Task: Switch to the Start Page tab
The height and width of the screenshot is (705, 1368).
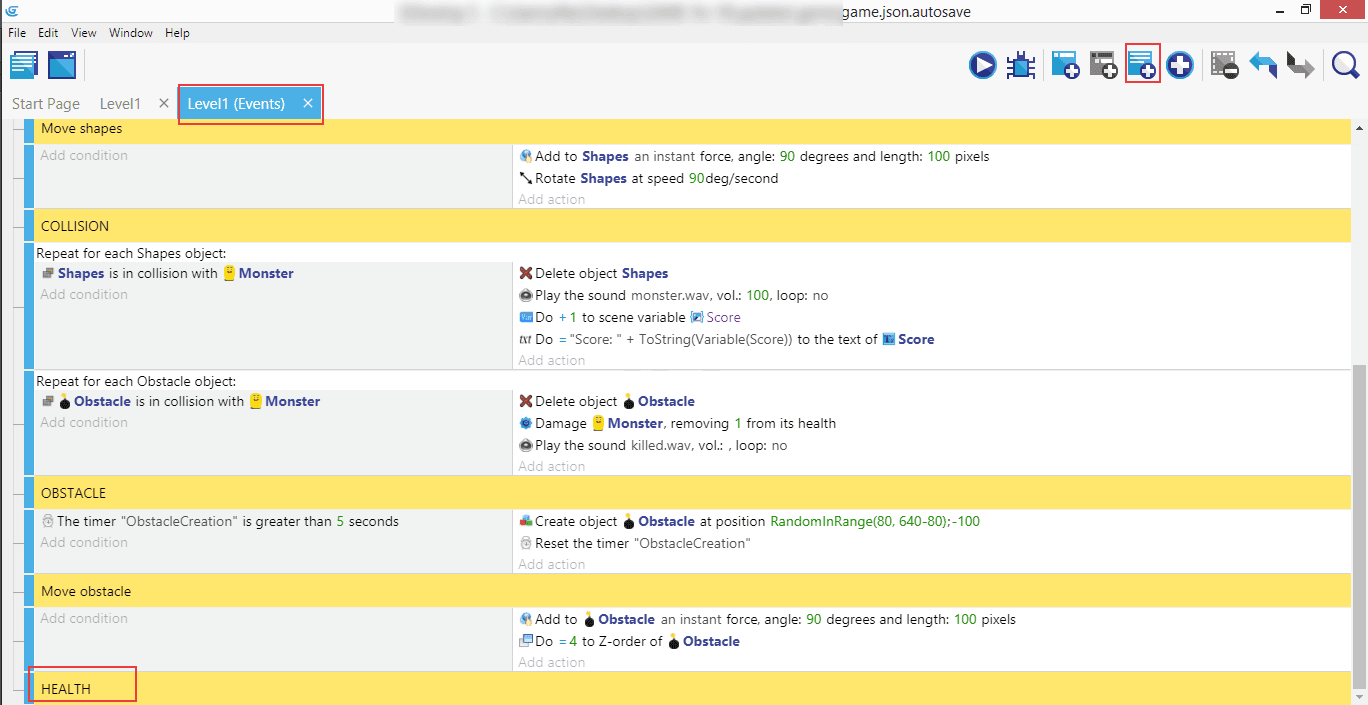Action: point(46,104)
